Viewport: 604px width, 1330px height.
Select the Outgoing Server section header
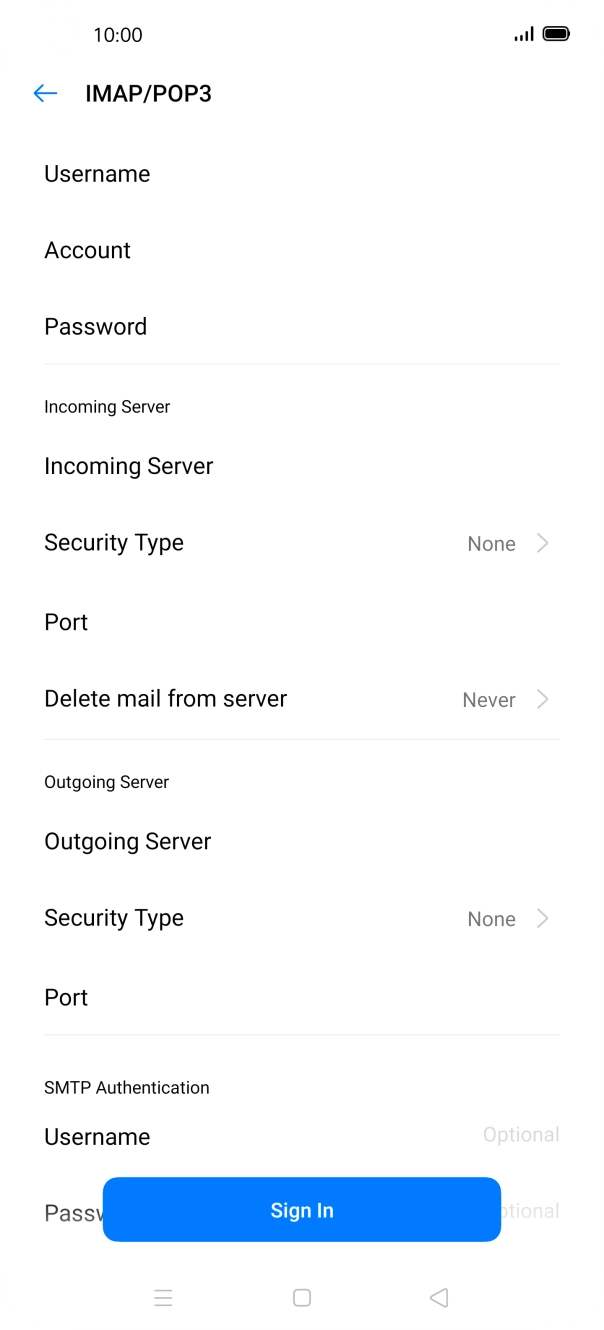107,781
